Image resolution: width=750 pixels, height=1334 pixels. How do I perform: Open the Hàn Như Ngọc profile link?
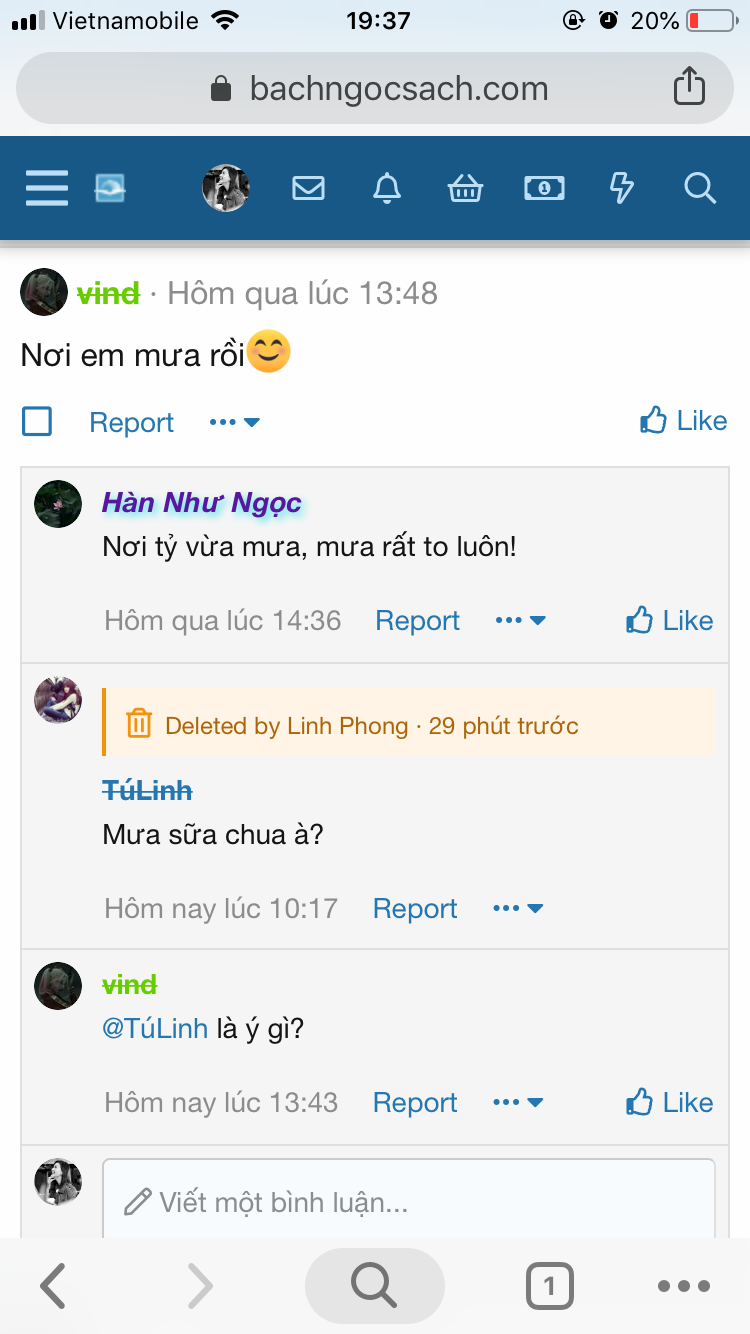201,502
